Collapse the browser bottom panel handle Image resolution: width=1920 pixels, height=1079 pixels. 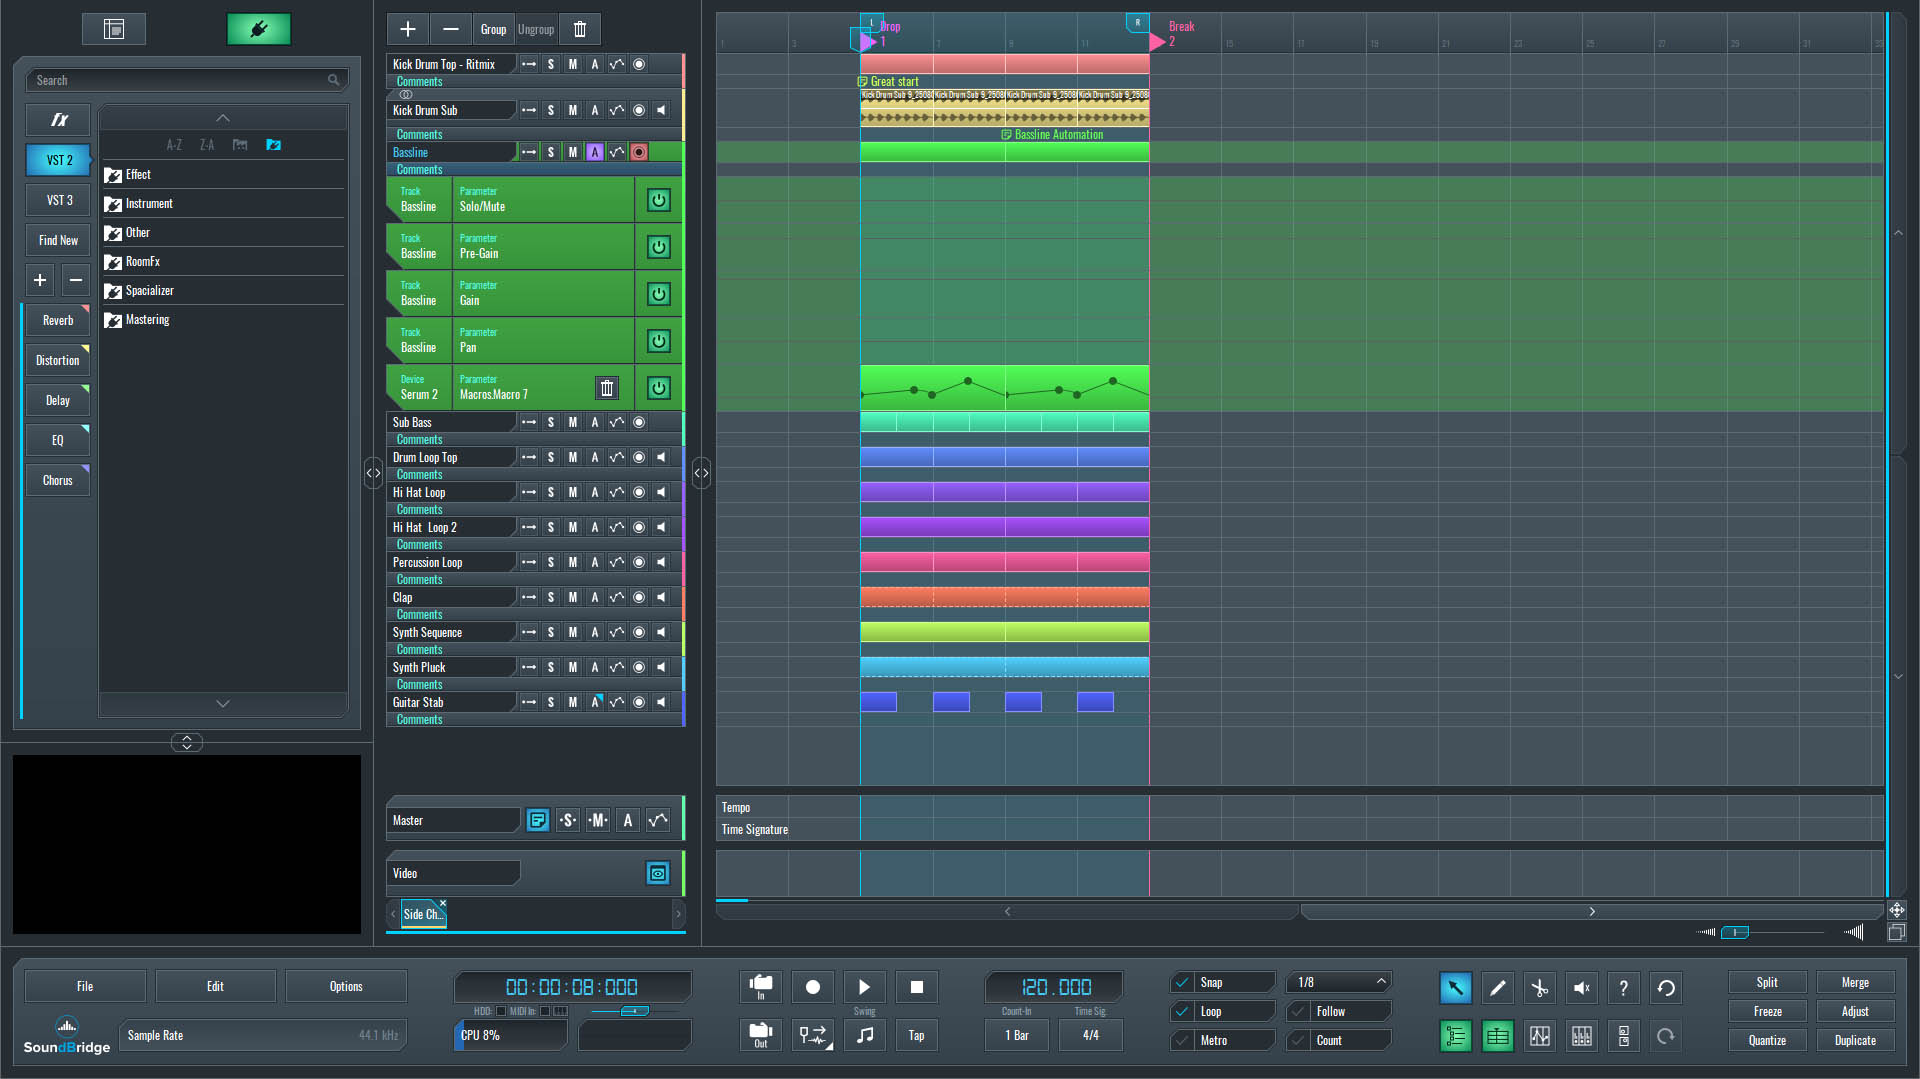point(187,742)
